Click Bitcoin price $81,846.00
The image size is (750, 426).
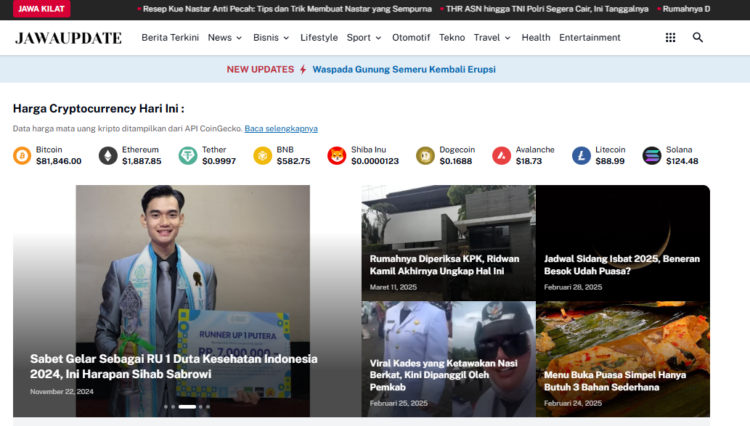(x=59, y=161)
